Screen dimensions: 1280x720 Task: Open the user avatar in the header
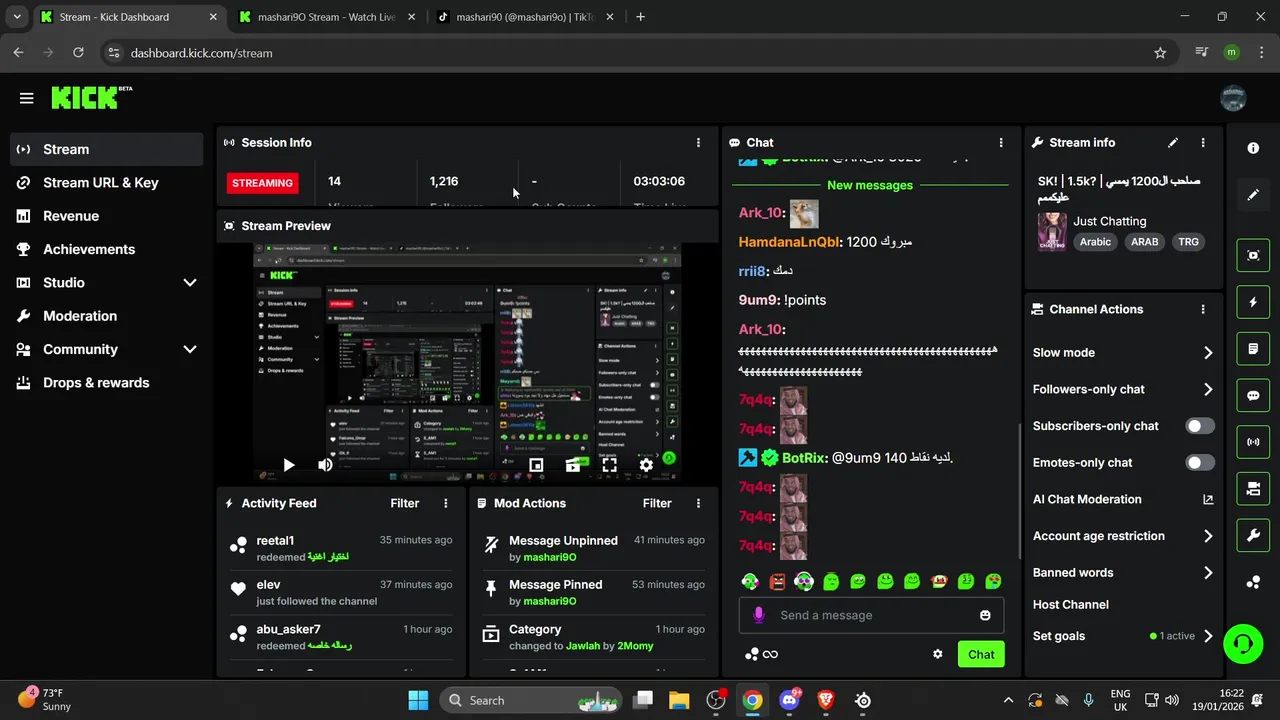pos(1233,98)
